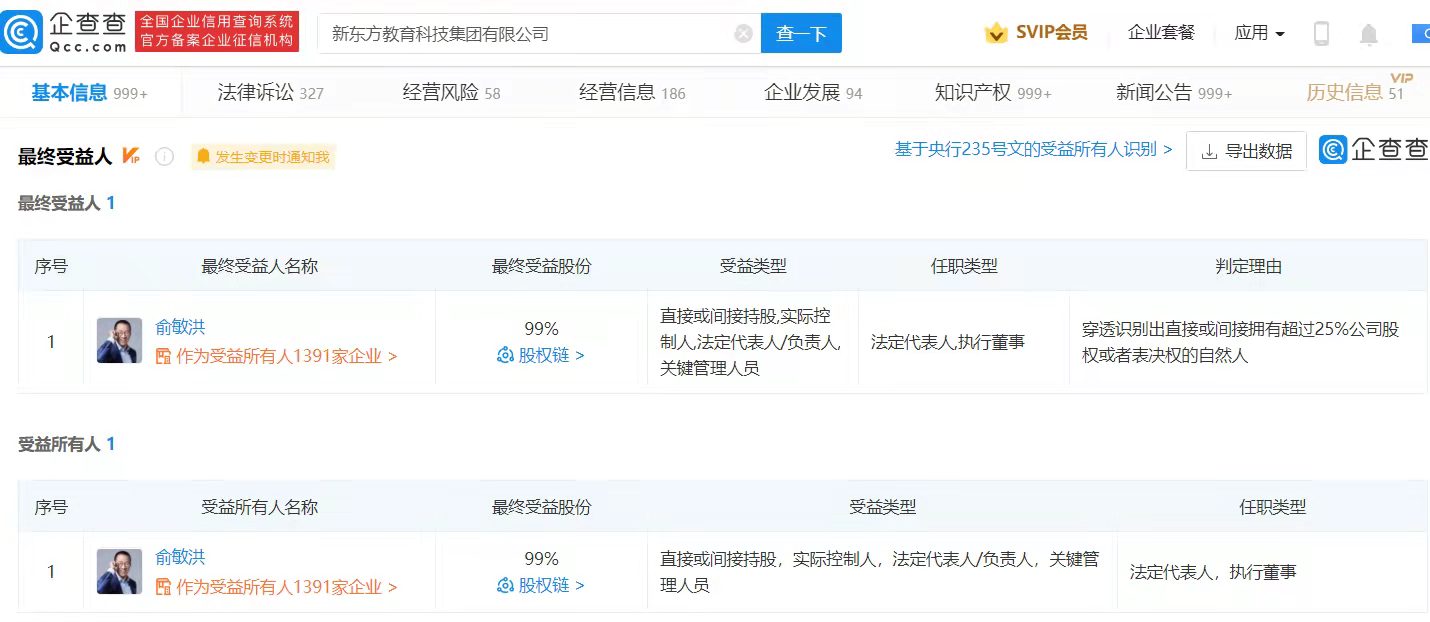The image size is (1430, 622).
Task: Click the 查一下 search button
Action: (x=801, y=33)
